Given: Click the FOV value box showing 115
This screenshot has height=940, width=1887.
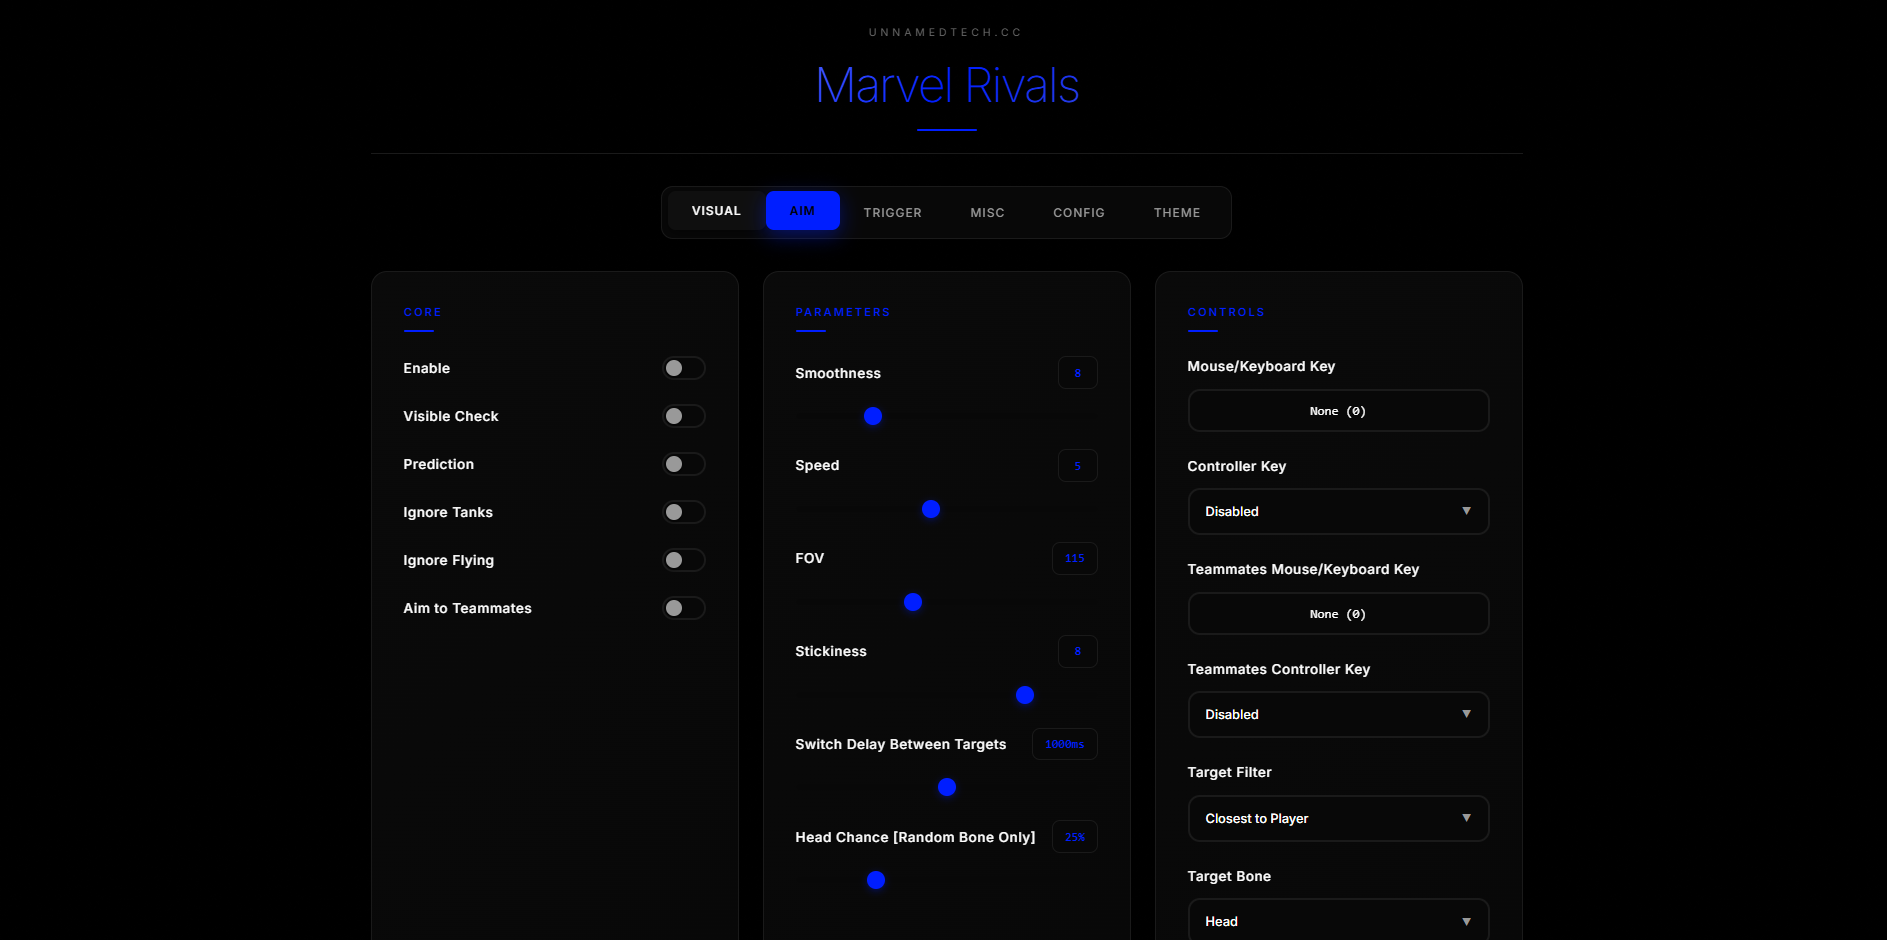Looking at the screenshot, I should [x=1074, y=559].
